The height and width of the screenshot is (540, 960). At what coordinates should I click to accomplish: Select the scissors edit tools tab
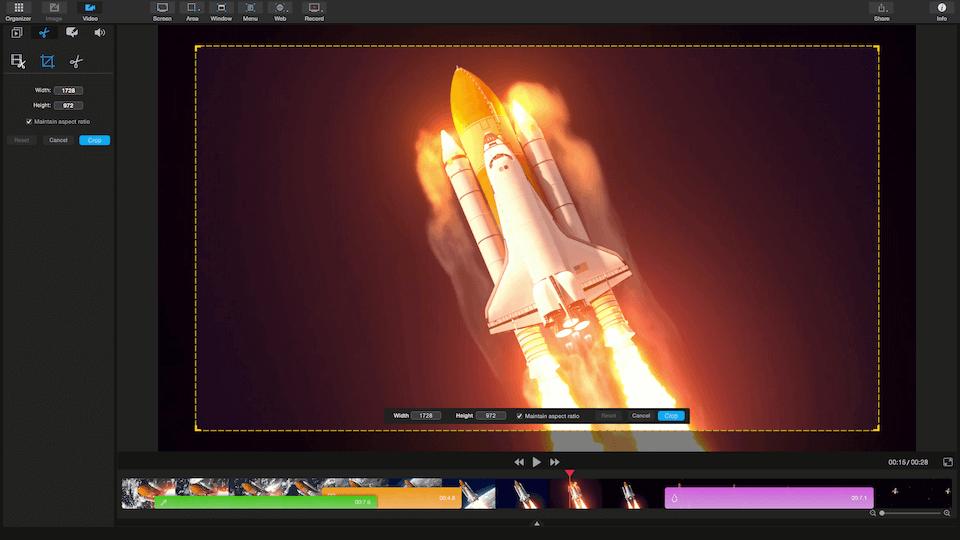(x=44, y=32)
